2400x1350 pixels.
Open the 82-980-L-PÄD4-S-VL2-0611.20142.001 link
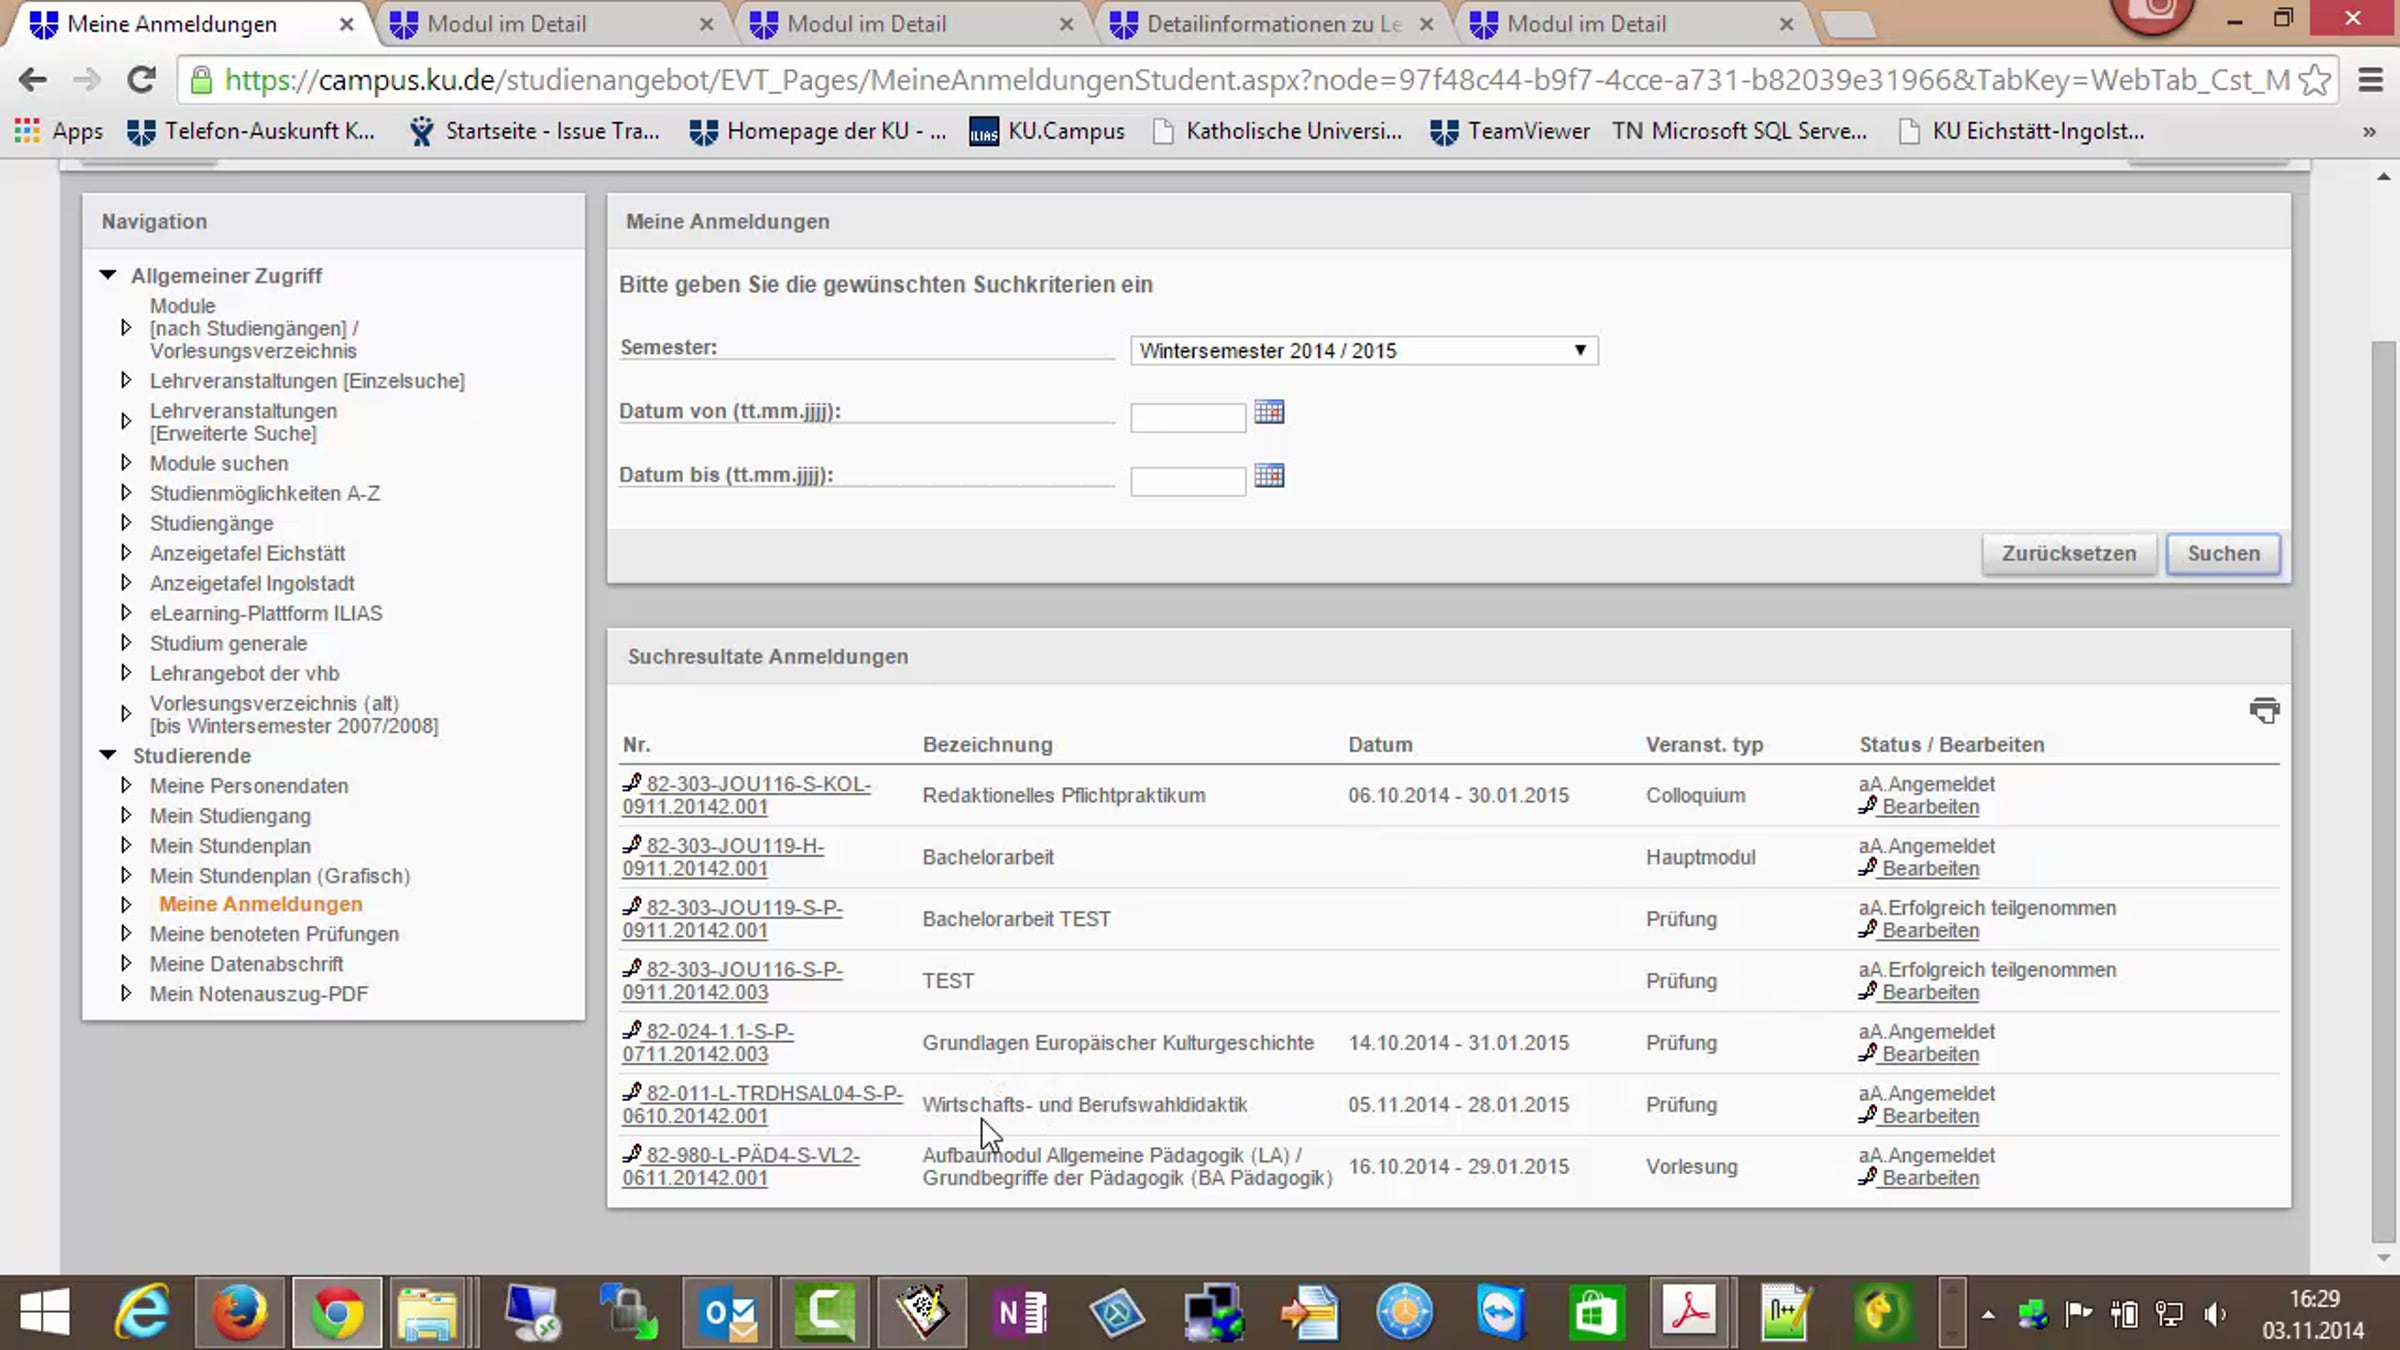coord(741,1167)
